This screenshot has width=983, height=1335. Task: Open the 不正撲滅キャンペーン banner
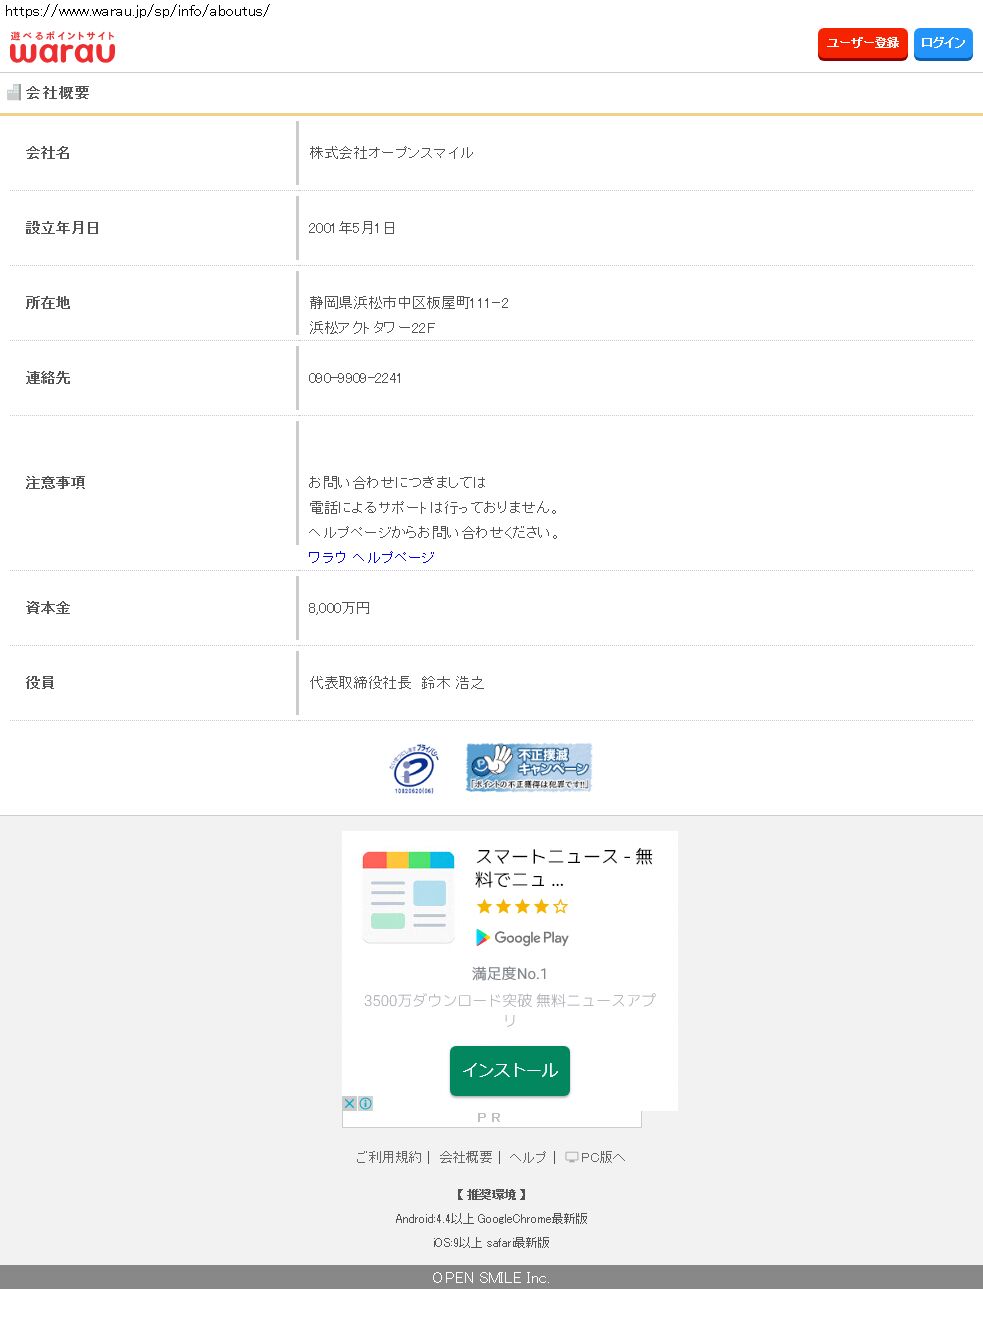[529, 767]
